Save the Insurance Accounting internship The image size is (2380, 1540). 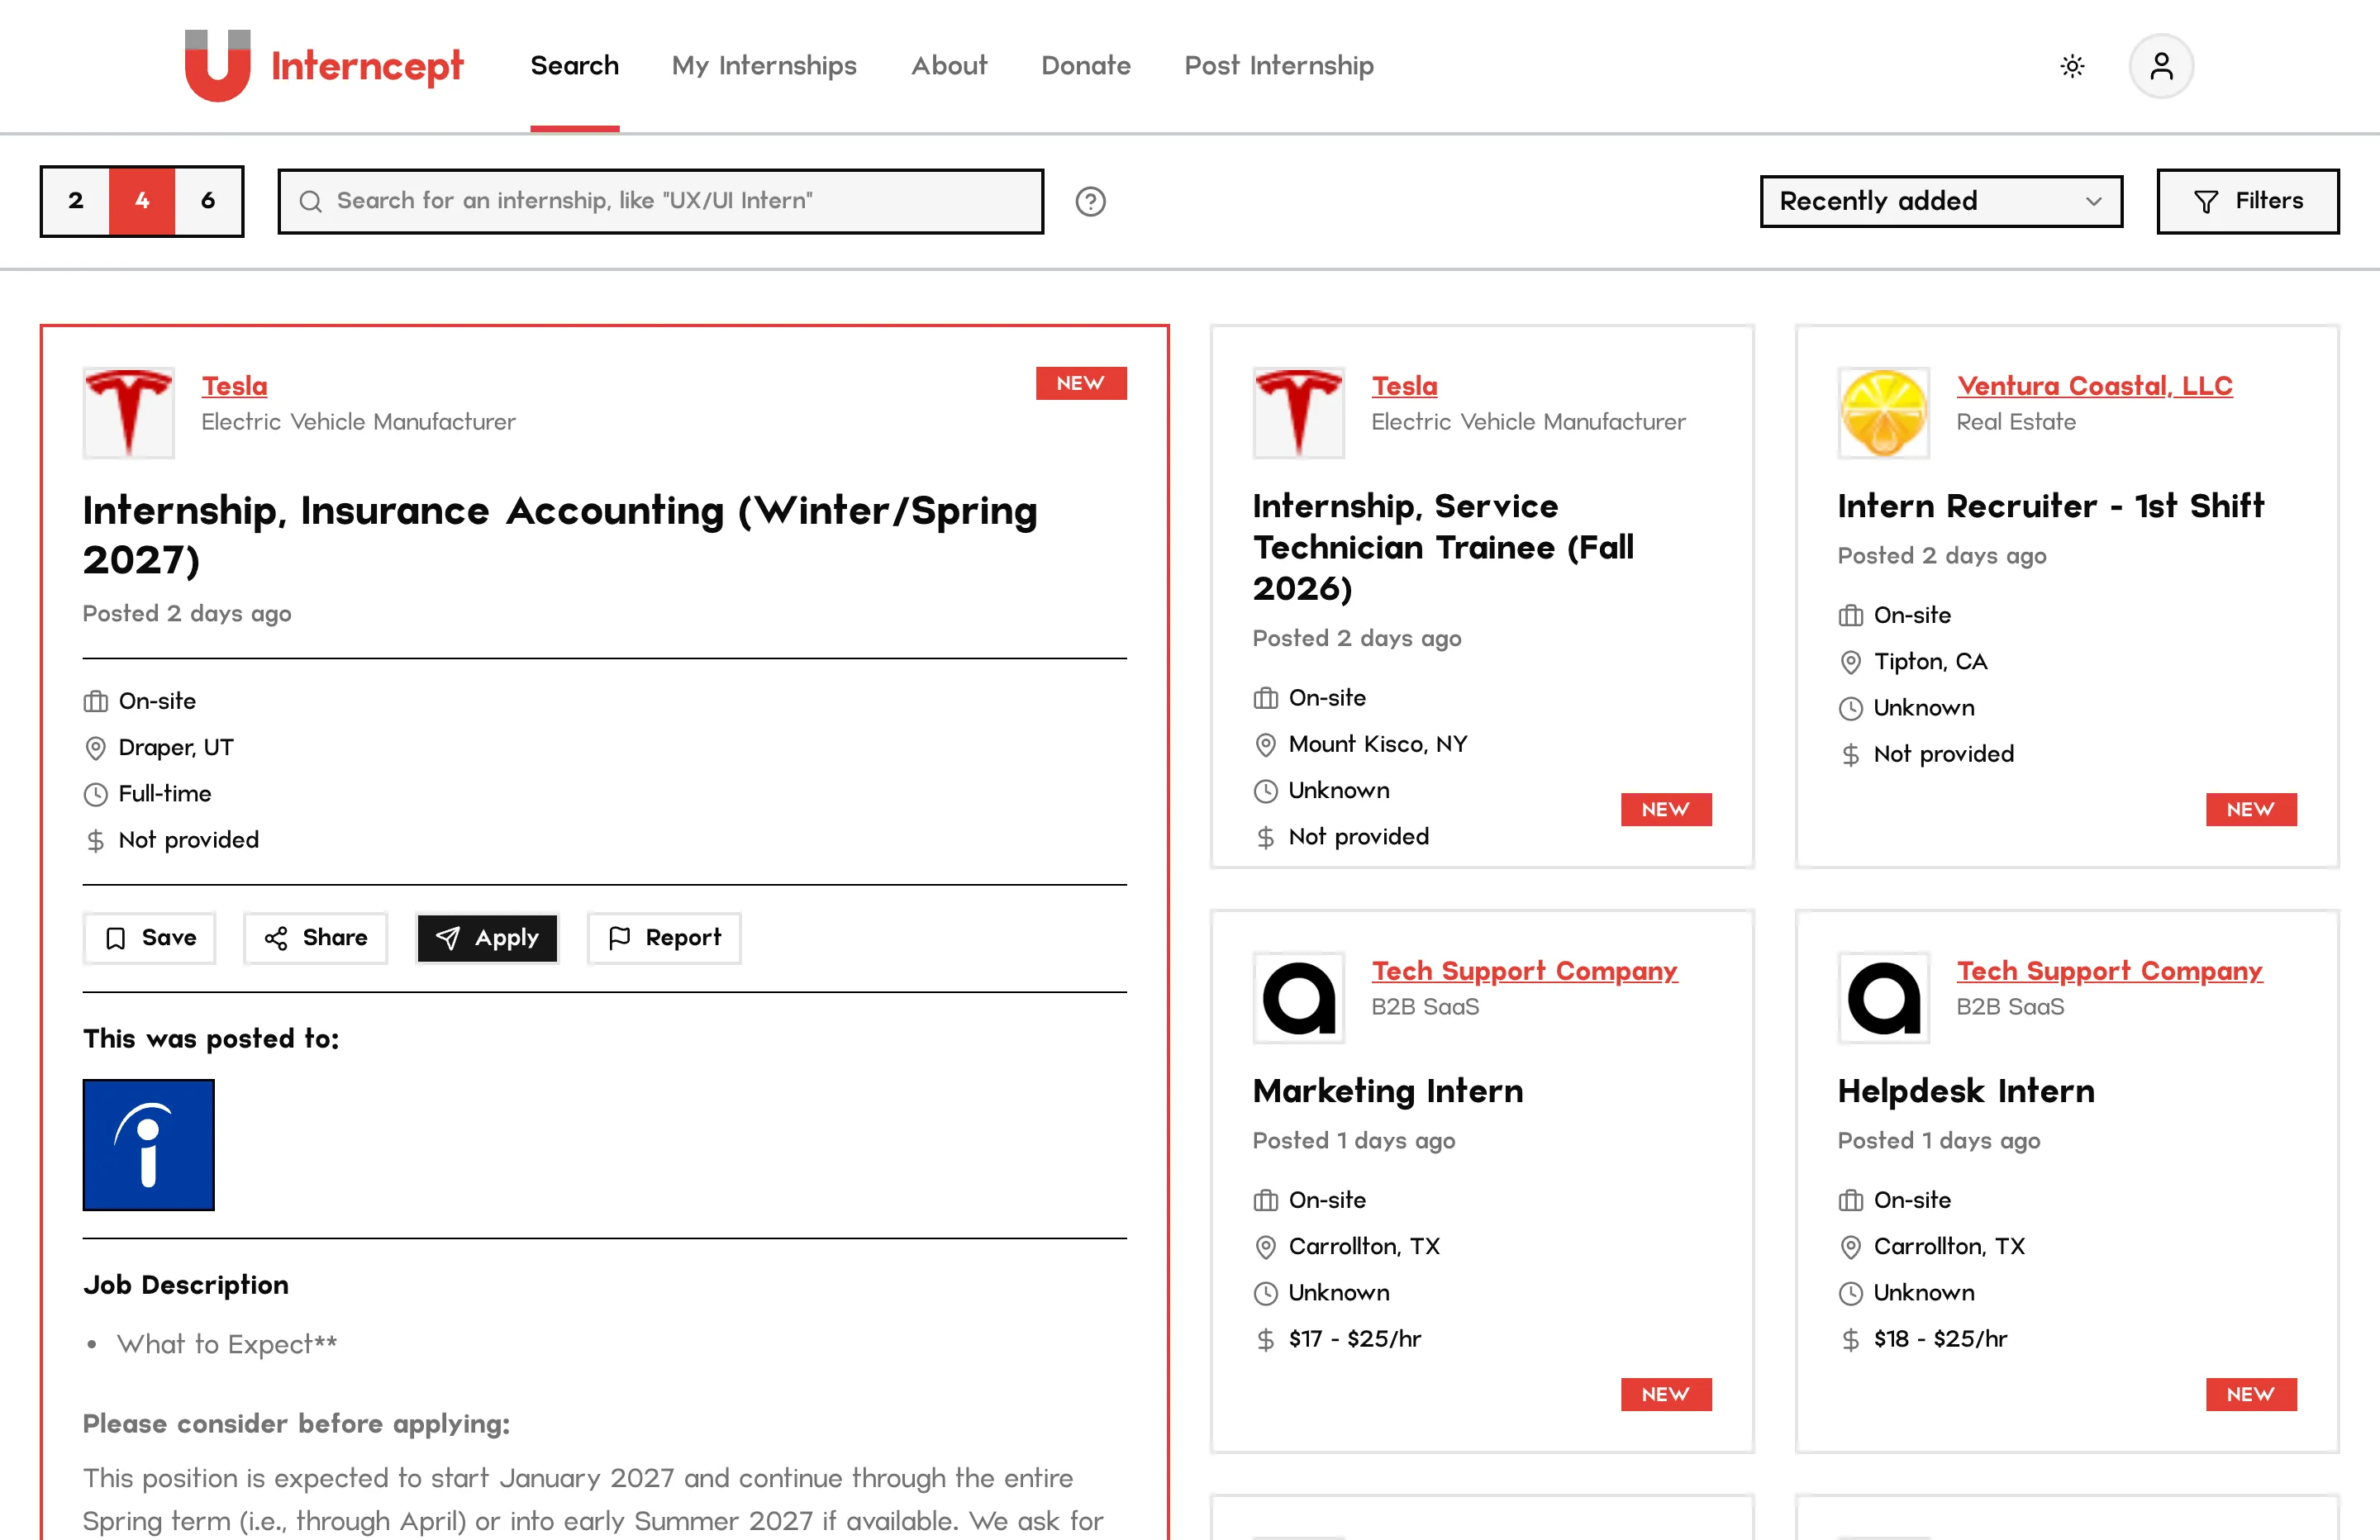tap(149, 938)
